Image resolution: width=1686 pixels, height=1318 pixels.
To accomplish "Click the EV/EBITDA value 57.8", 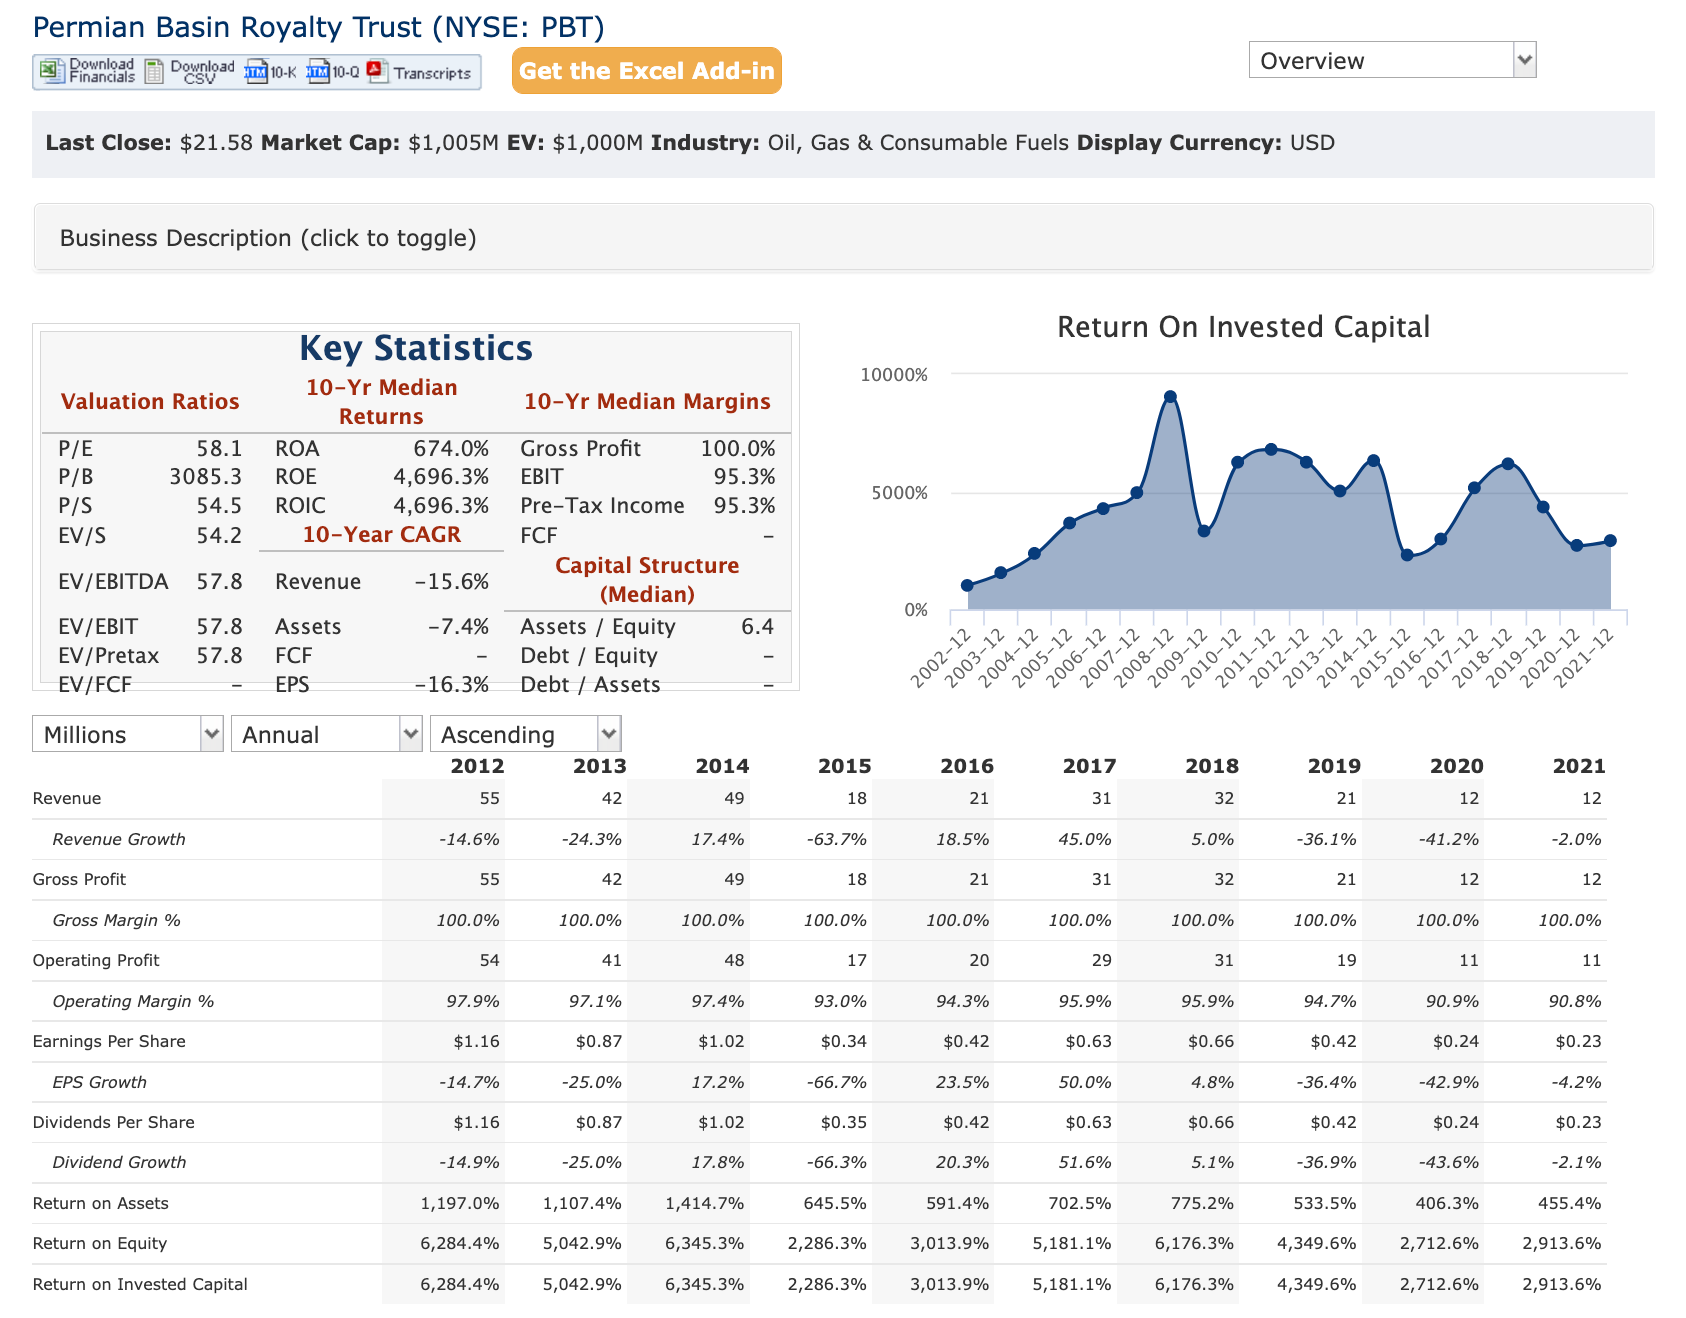I will pos(219,582).
